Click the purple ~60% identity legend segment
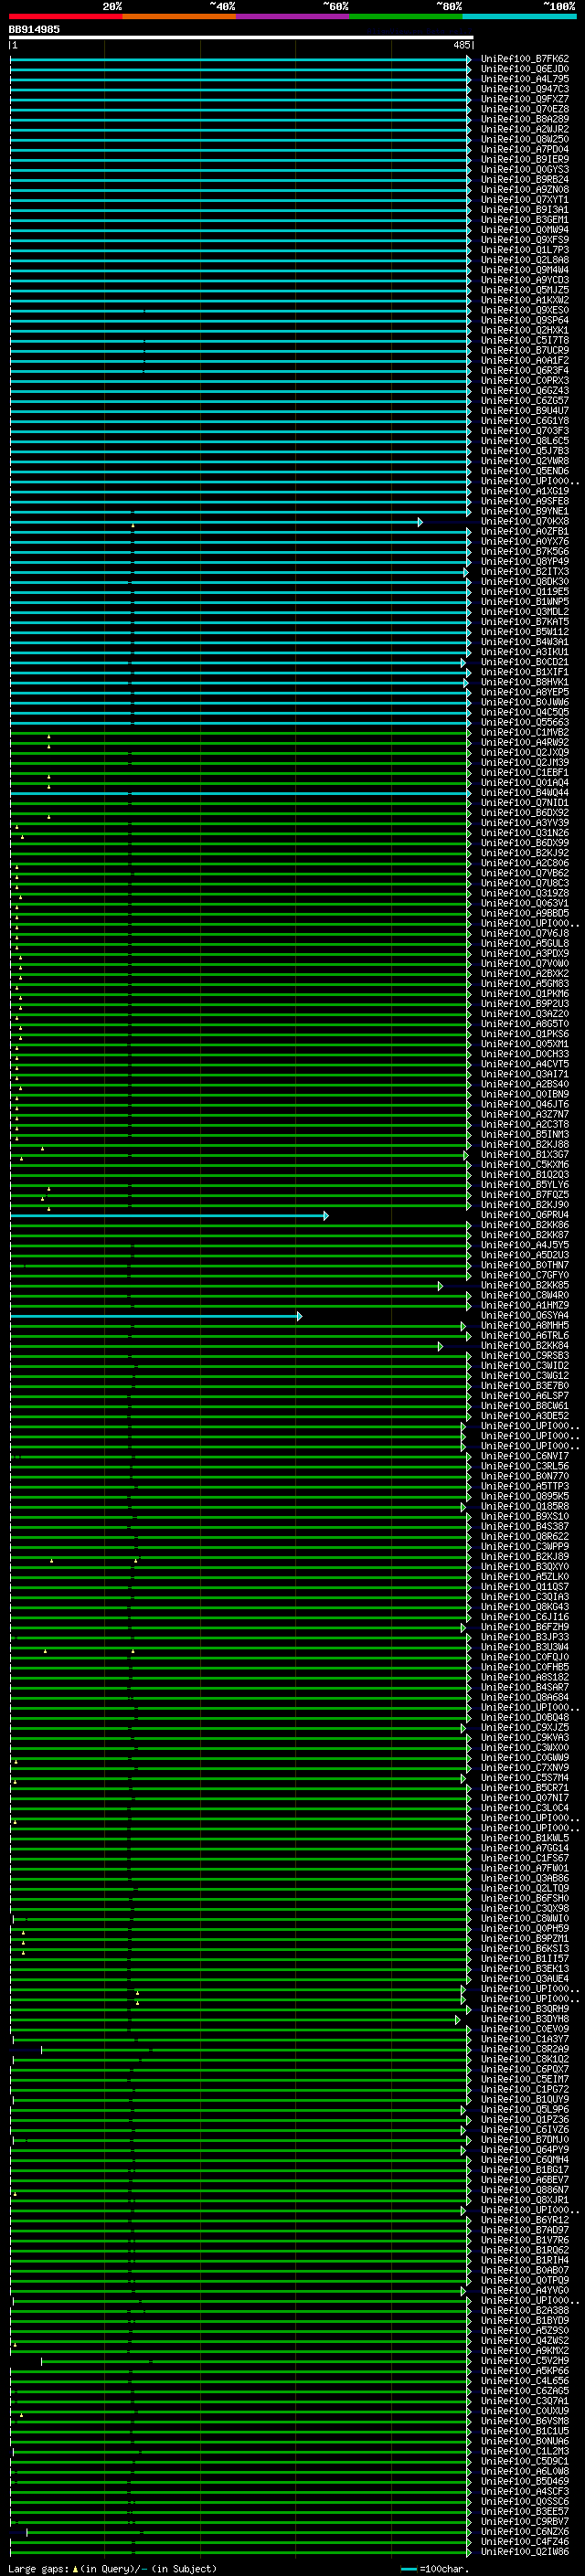 (293, 16)
